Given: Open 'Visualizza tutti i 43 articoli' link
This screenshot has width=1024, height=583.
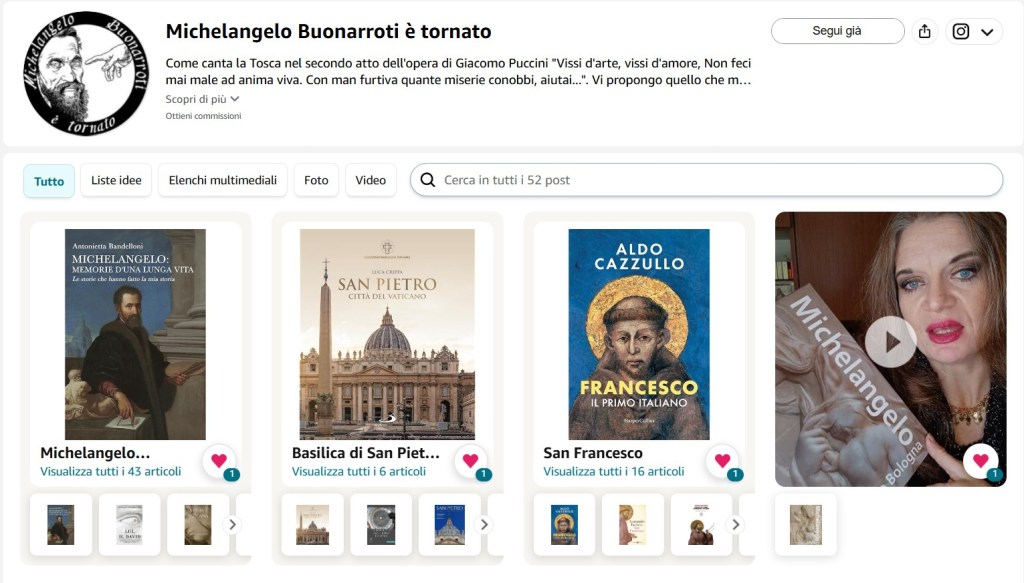Looking at the screenshot, I should (111, 471).
